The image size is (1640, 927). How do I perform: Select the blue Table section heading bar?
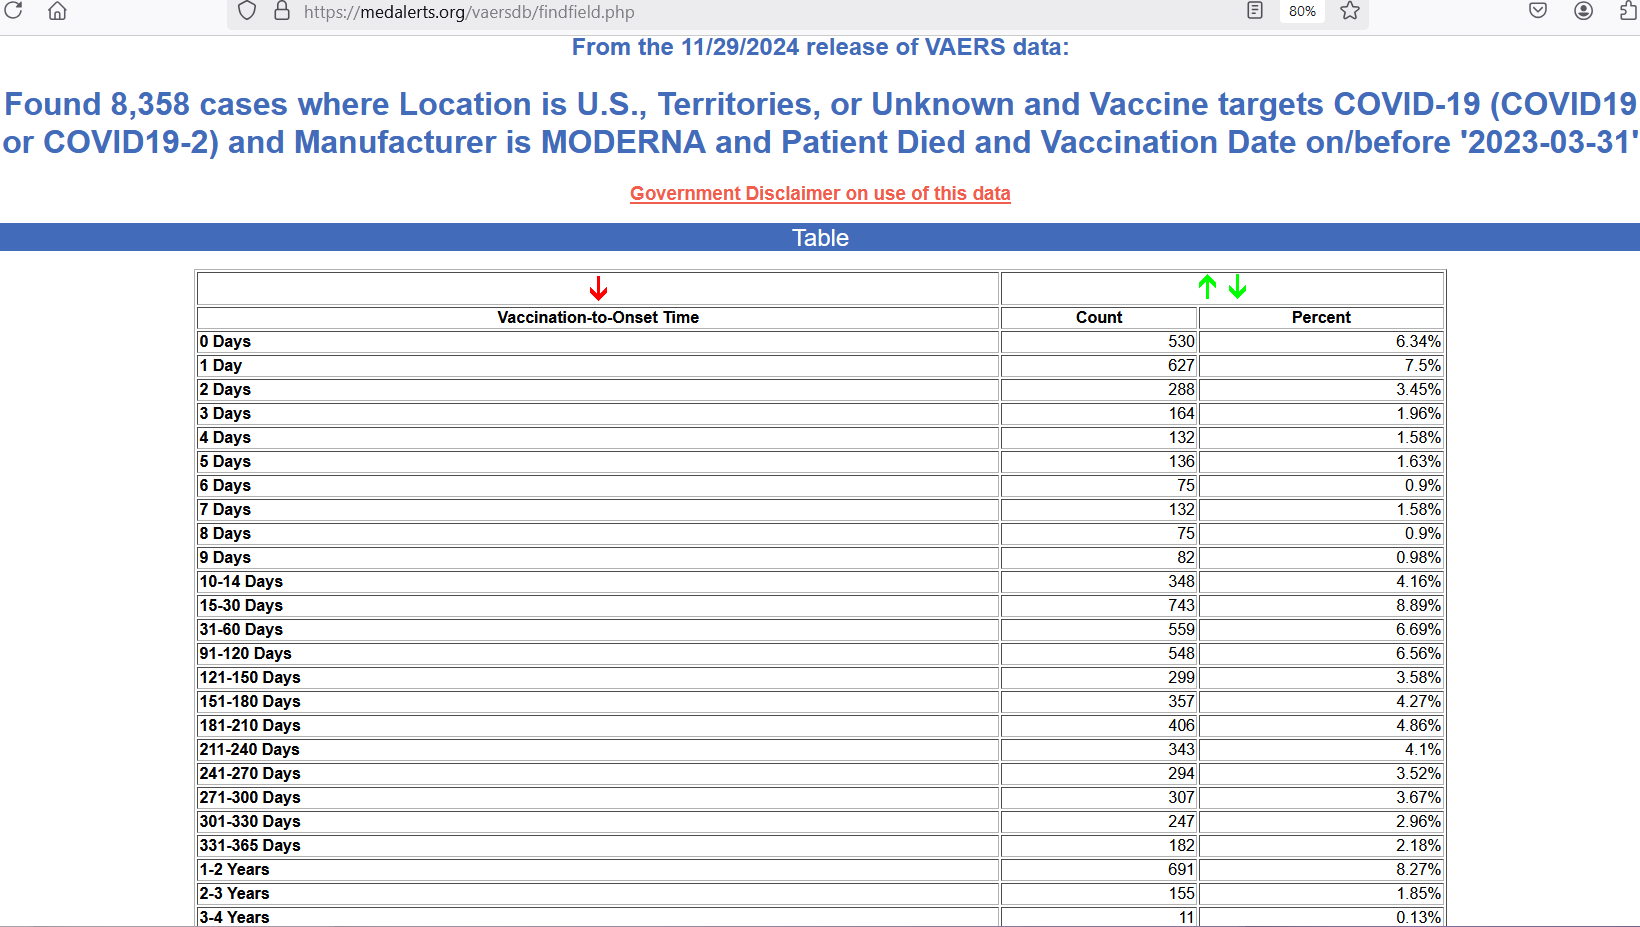[x=820, y=237]
